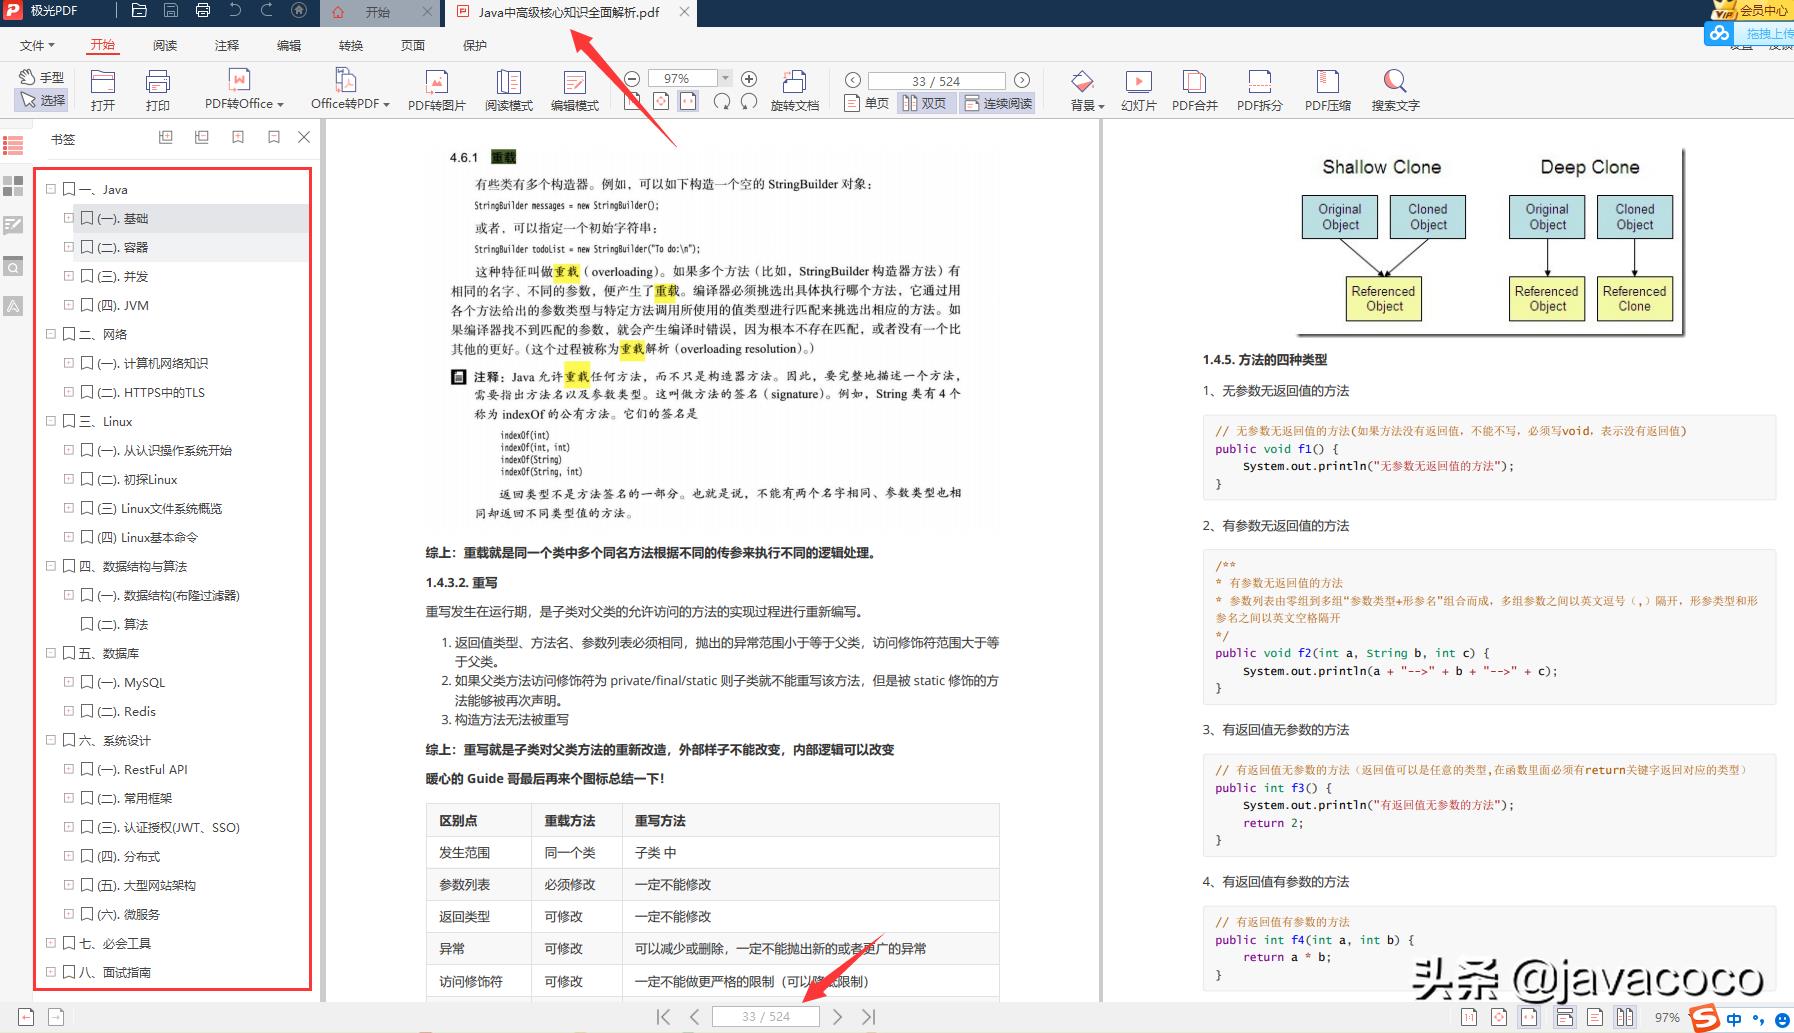The width and height of the screenshot is (1794, 1033).
Task: Print document using 打印 button
Action: tap(158, 89)
